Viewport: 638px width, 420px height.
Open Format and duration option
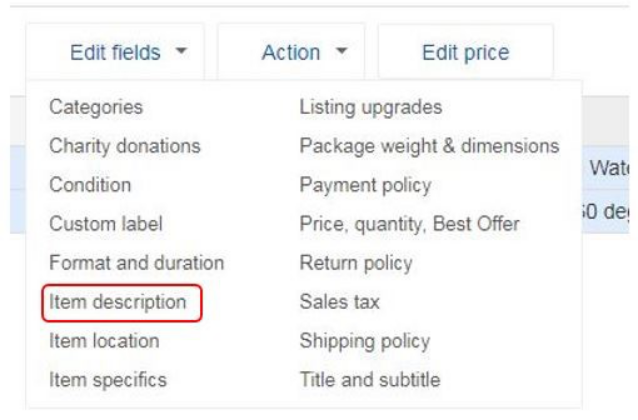(136, 263)
